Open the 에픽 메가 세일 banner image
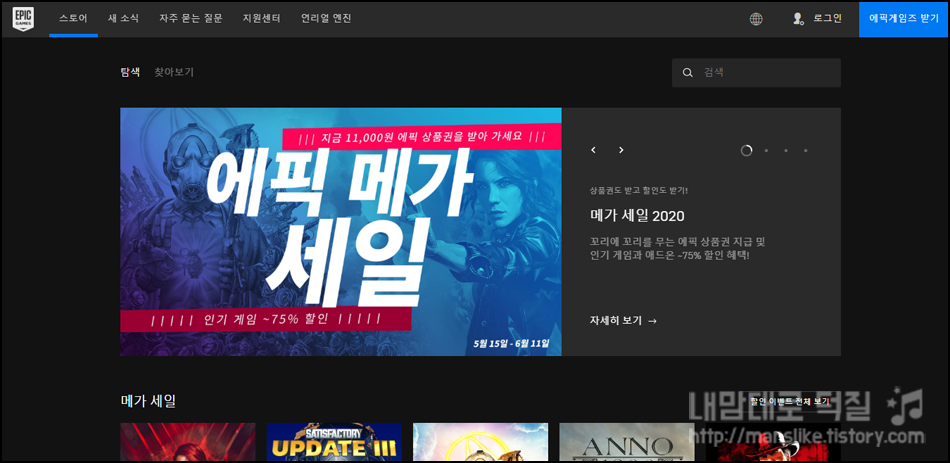The width and height of the screenshot is (950, 463). point(340,232)
